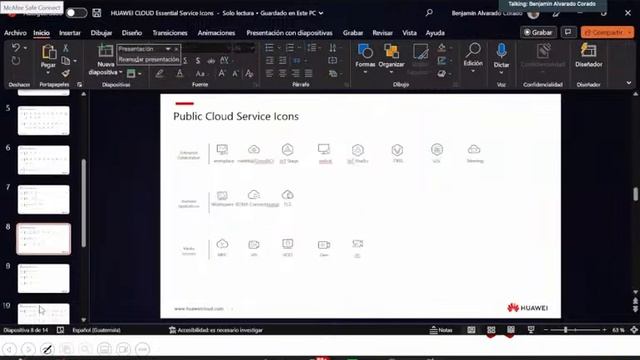Open the comments pane icon
The image size is (640, 360).
pos(568,32)
